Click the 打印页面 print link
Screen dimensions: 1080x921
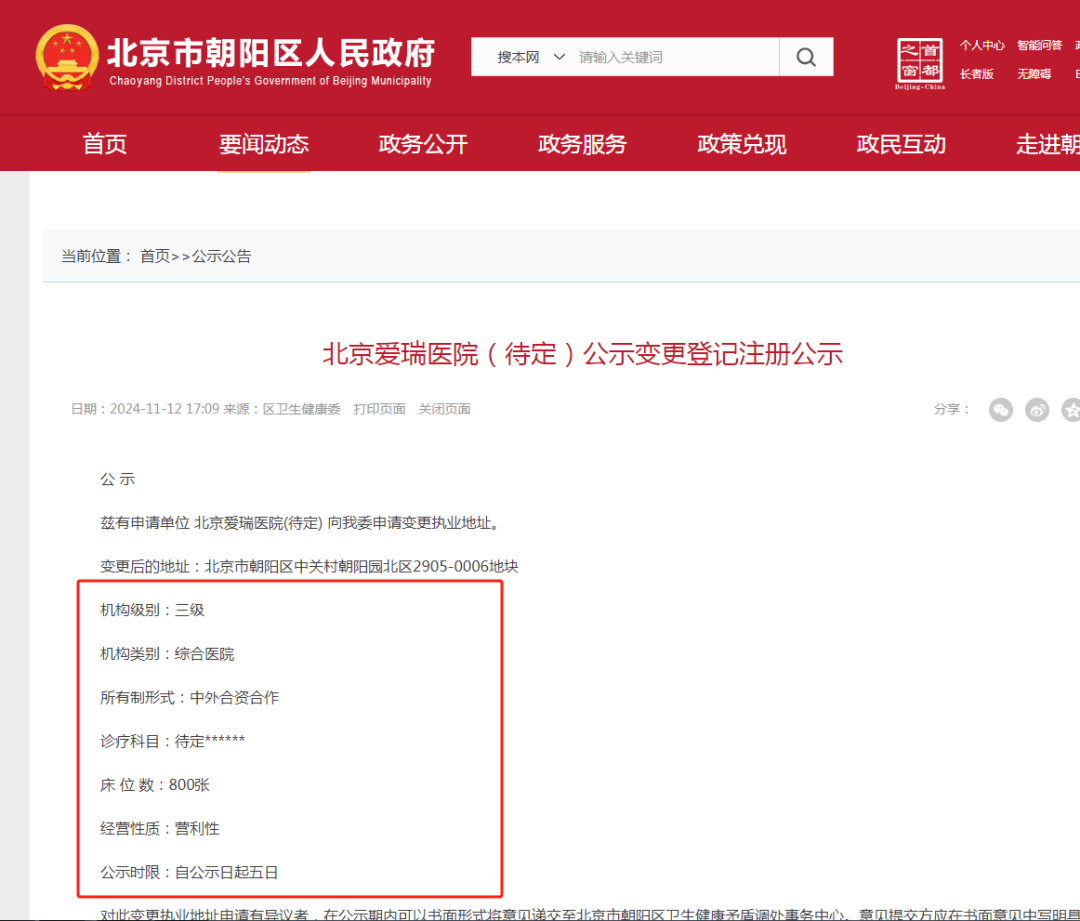379,408
